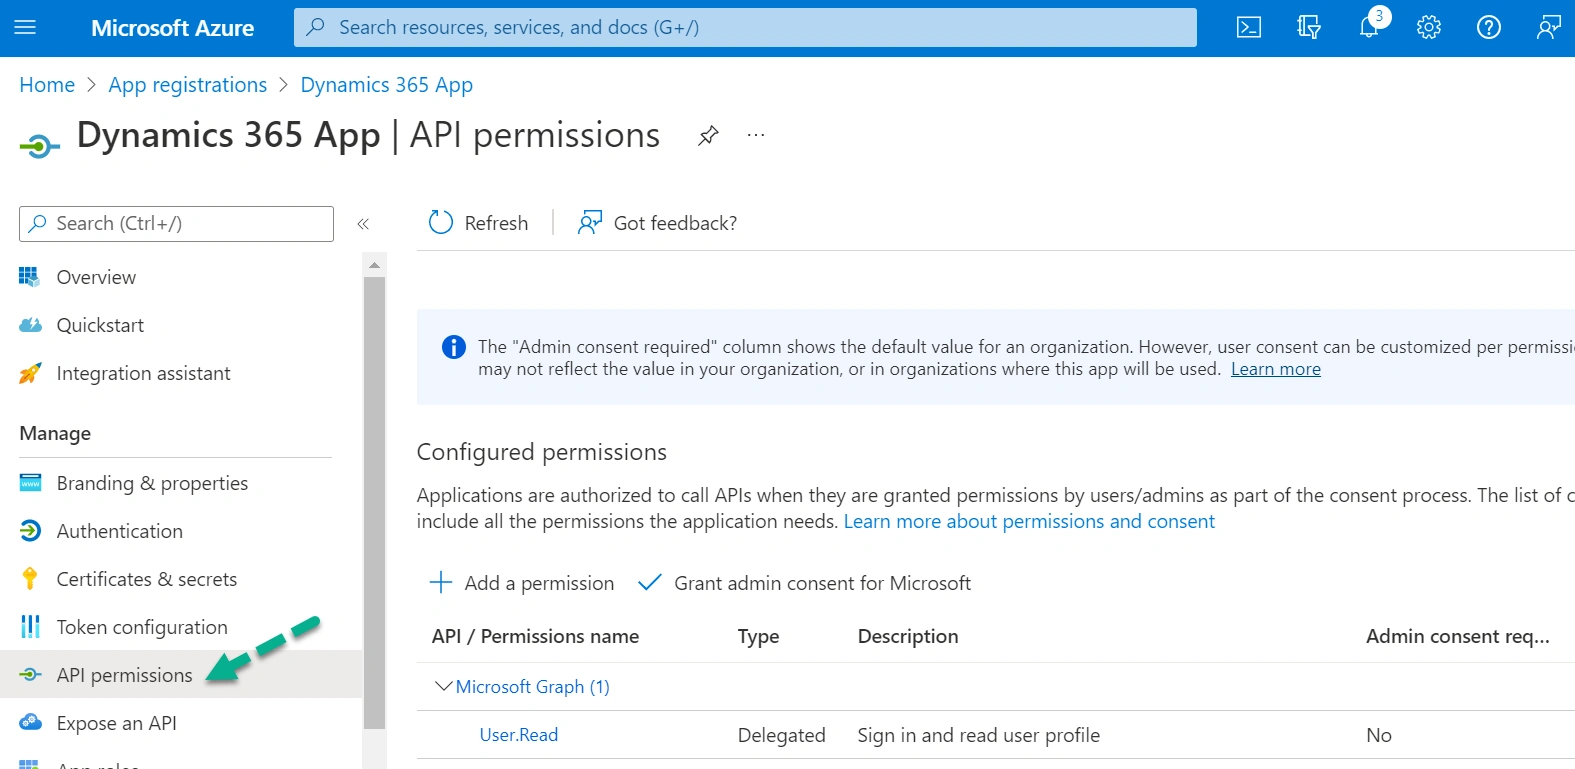The width and height of the screenshot is (1575, 769).
Task: Click the Microsoft Azure logo text
Action: (x=173, y=28)
